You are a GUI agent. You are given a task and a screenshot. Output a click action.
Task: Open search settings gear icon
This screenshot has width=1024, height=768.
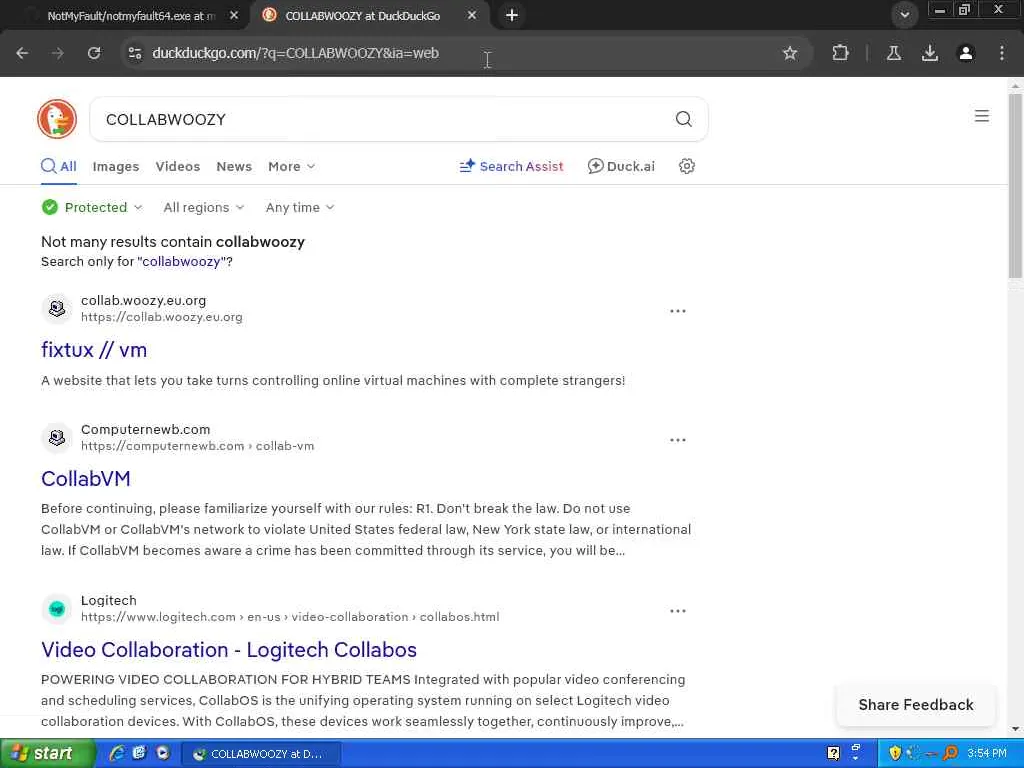click(x=686, y=166)
